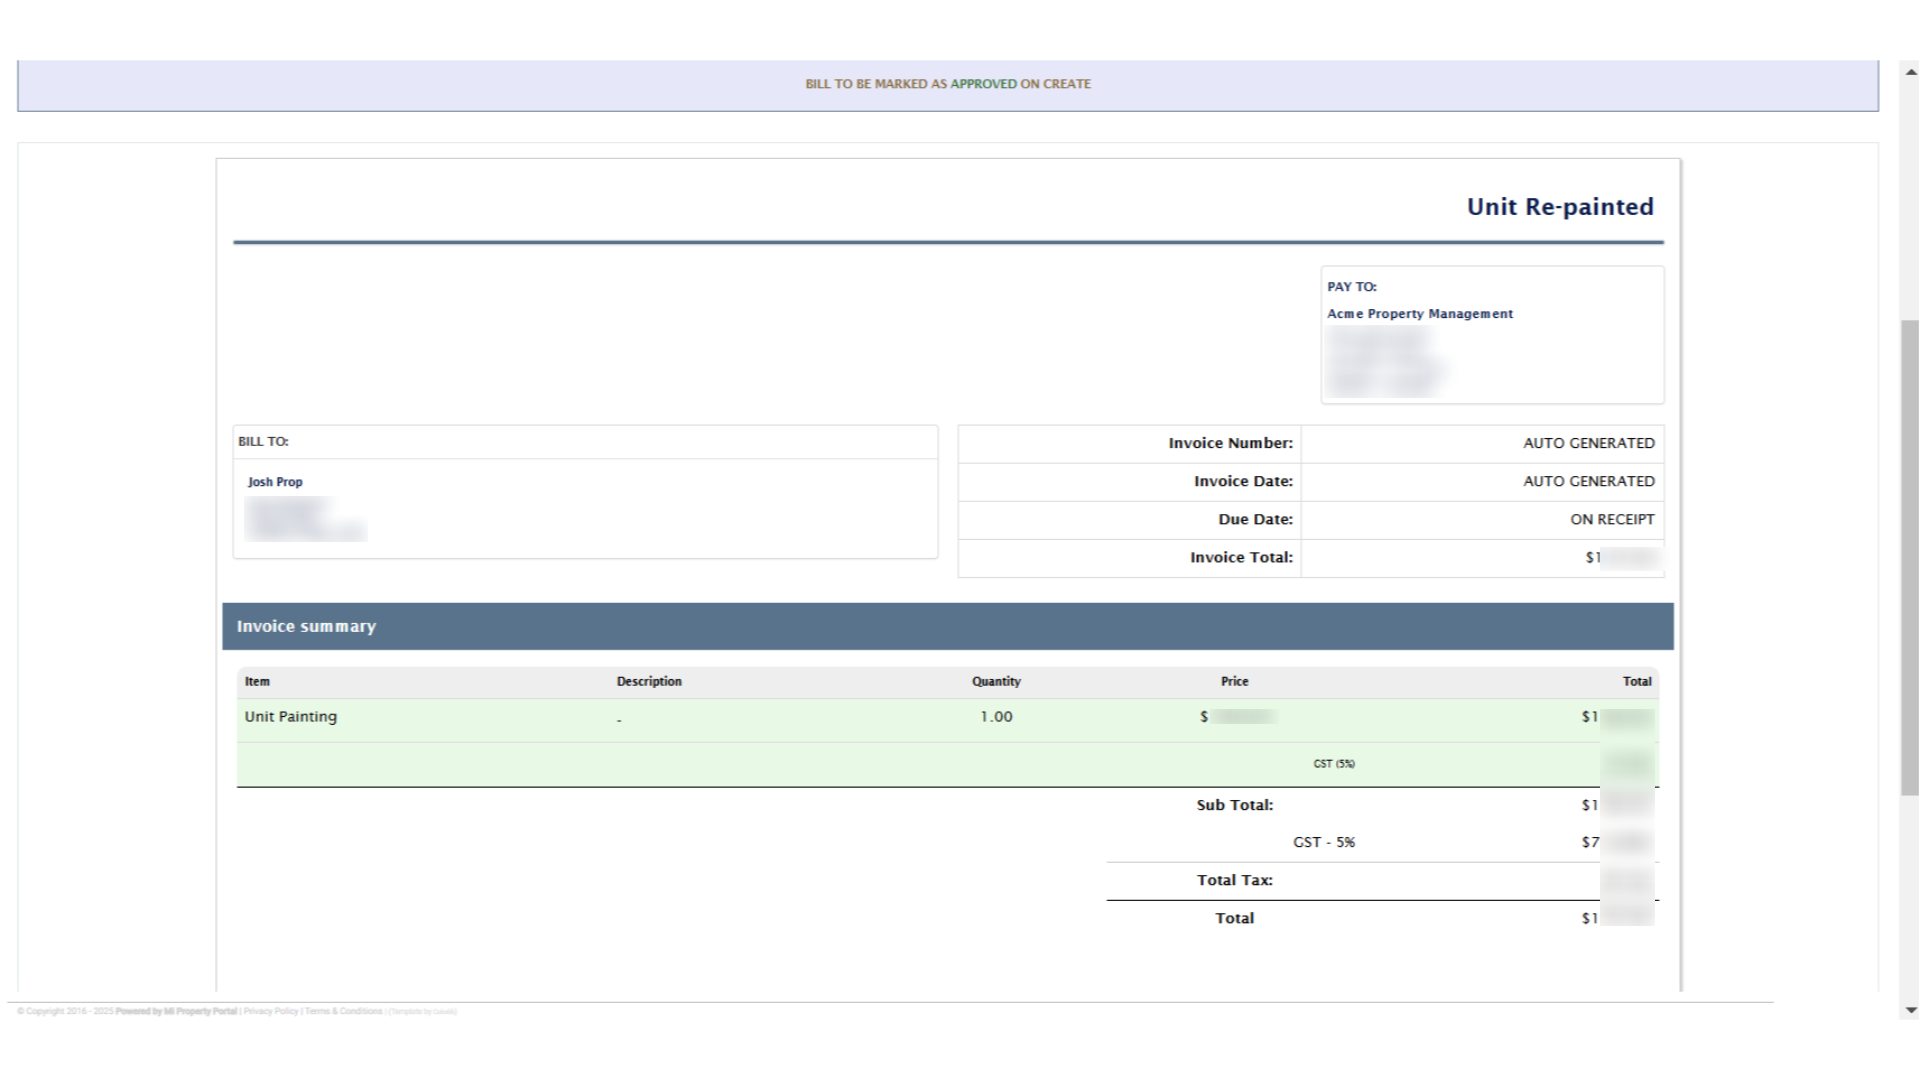The image size is (1920, 1080).
Task: Click the ON RECEIPT due date value
Action: (x=1611, y=519)
